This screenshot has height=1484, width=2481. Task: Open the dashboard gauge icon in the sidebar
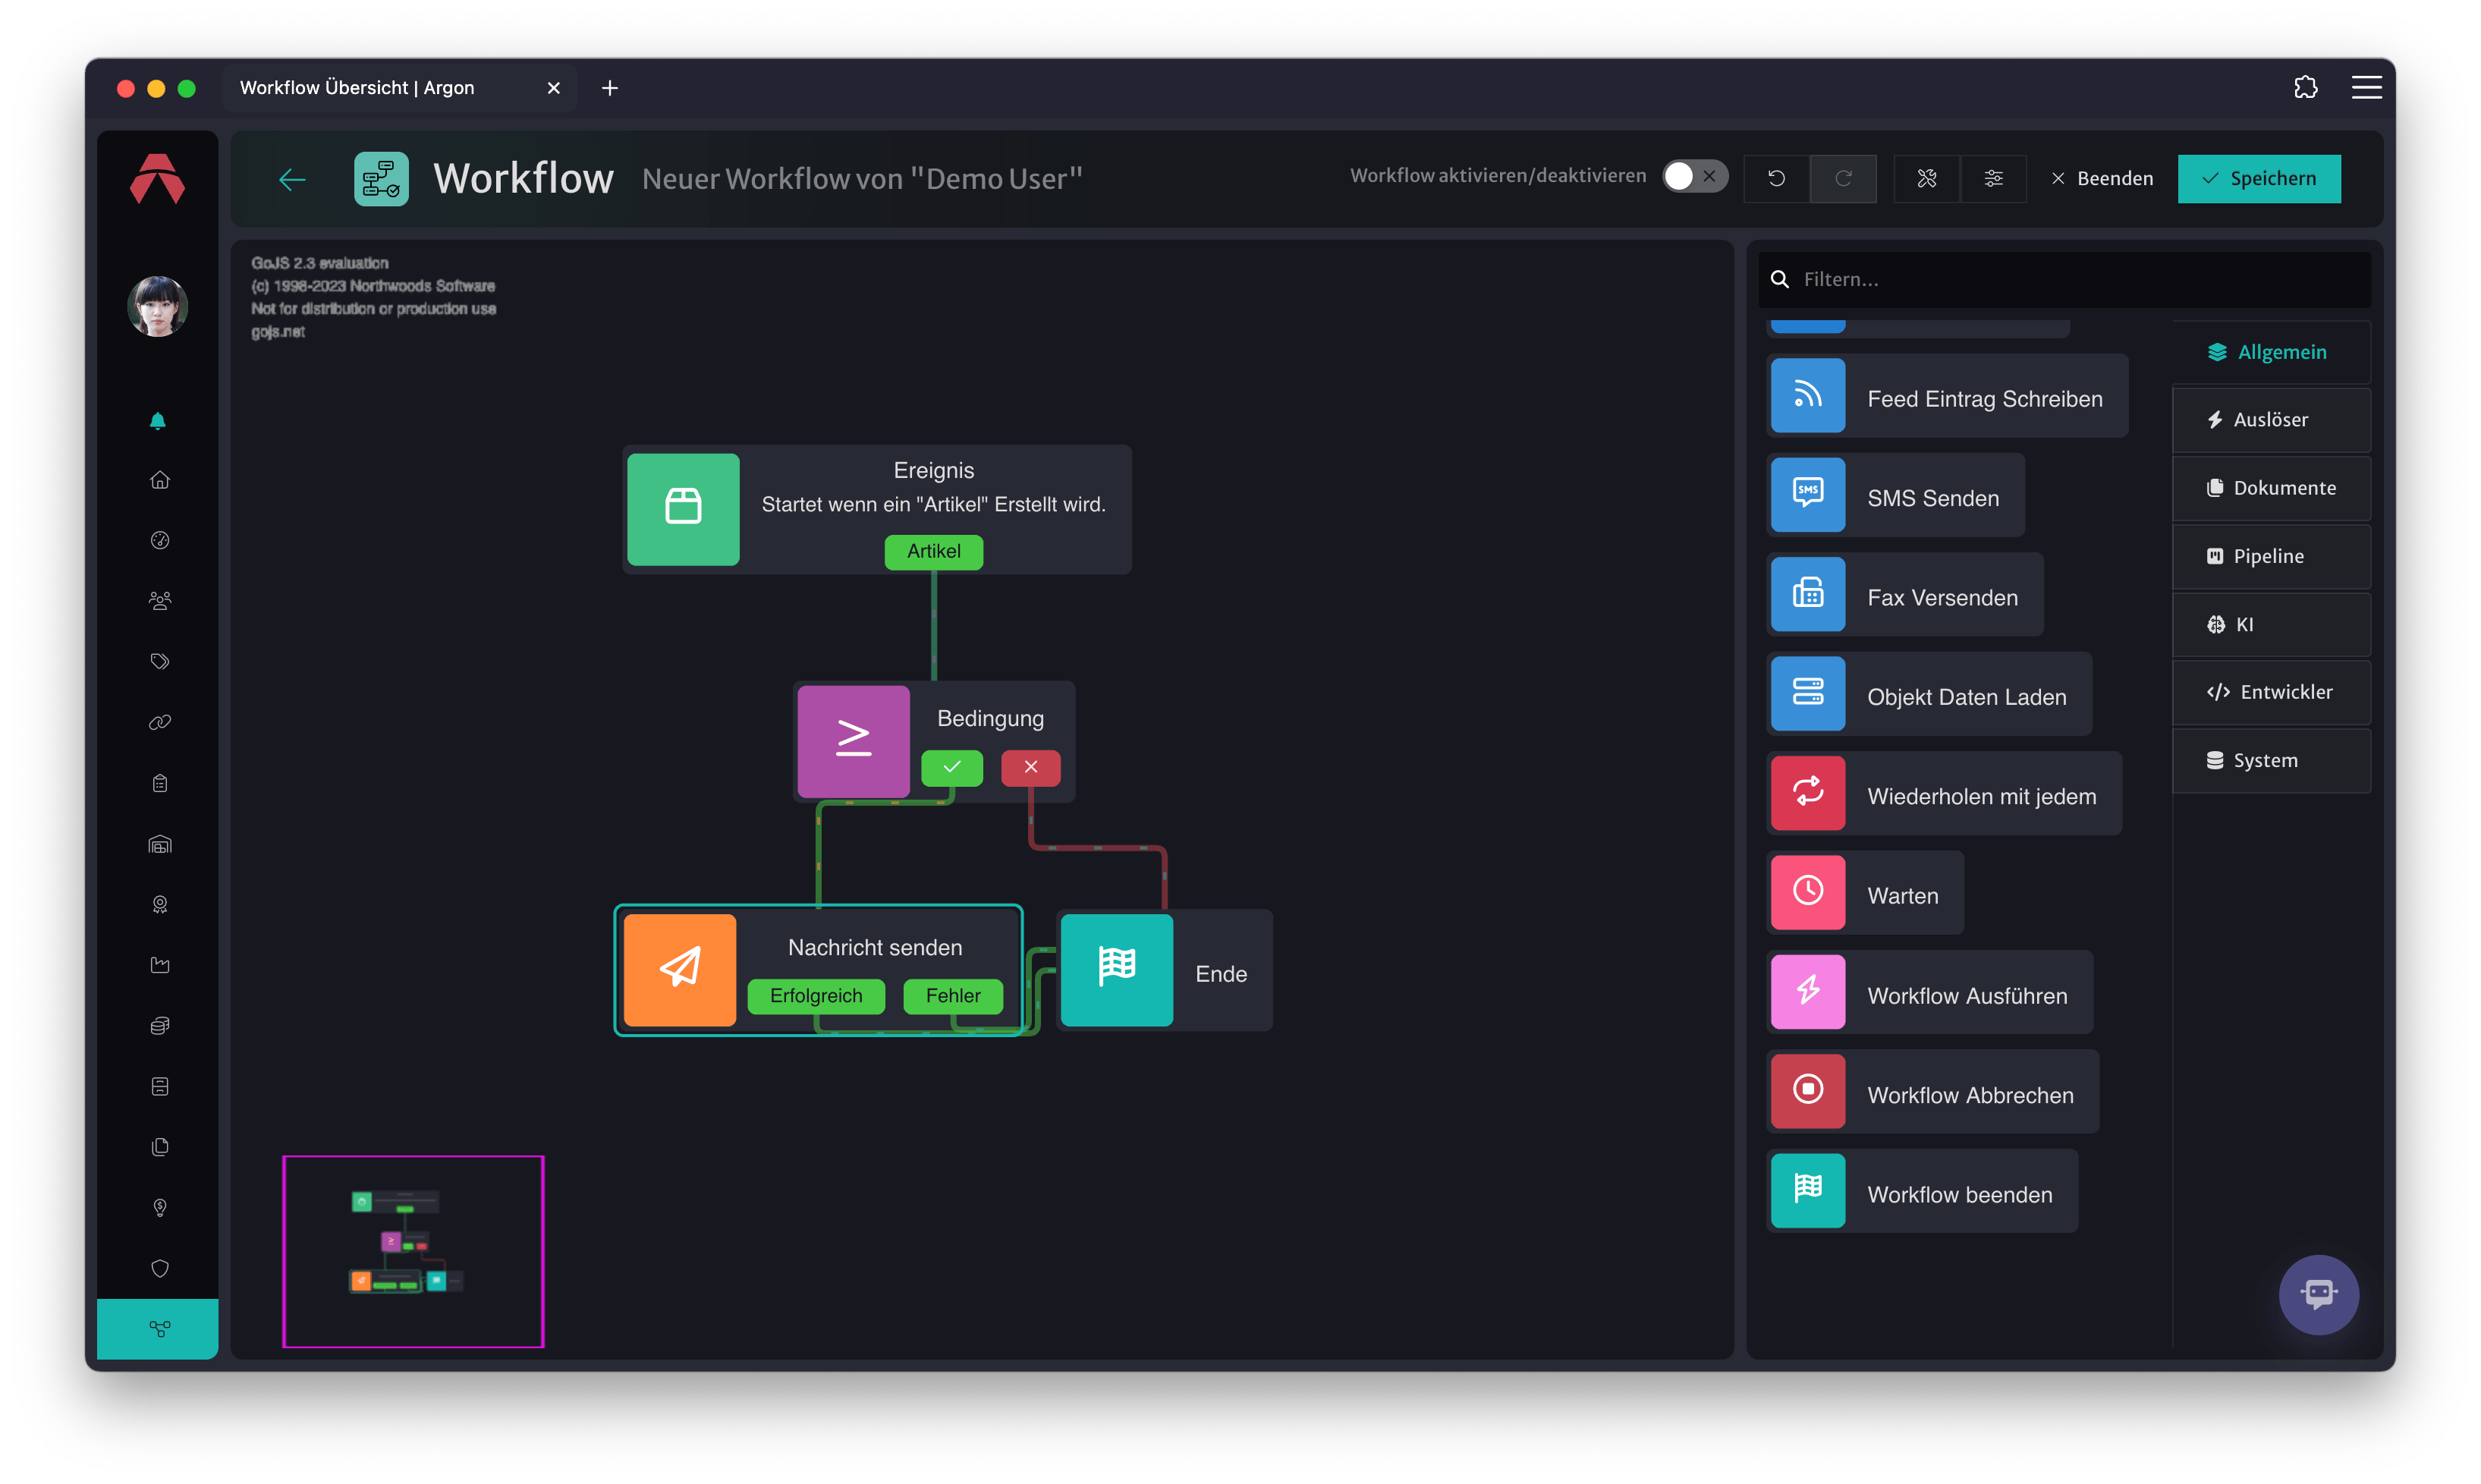159,541
